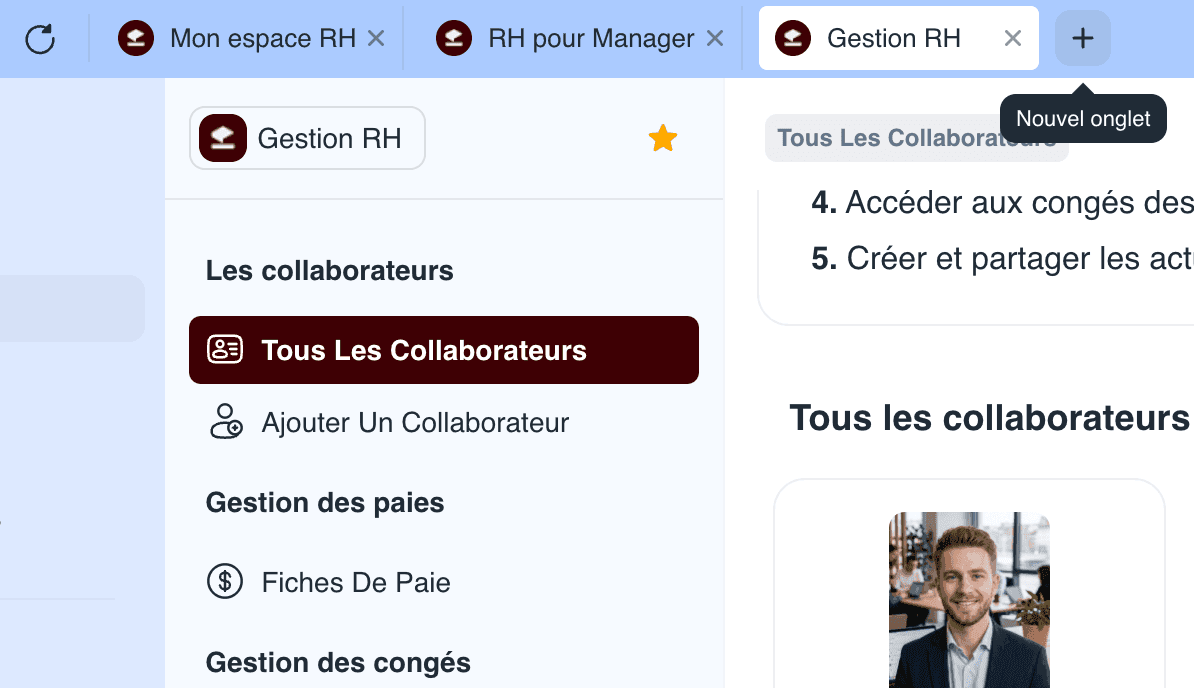This screenshot has width=1194, height=688.
Task: Open Tous Les Collaborateurs in the sidebar
Action: [x=444, y=350]
